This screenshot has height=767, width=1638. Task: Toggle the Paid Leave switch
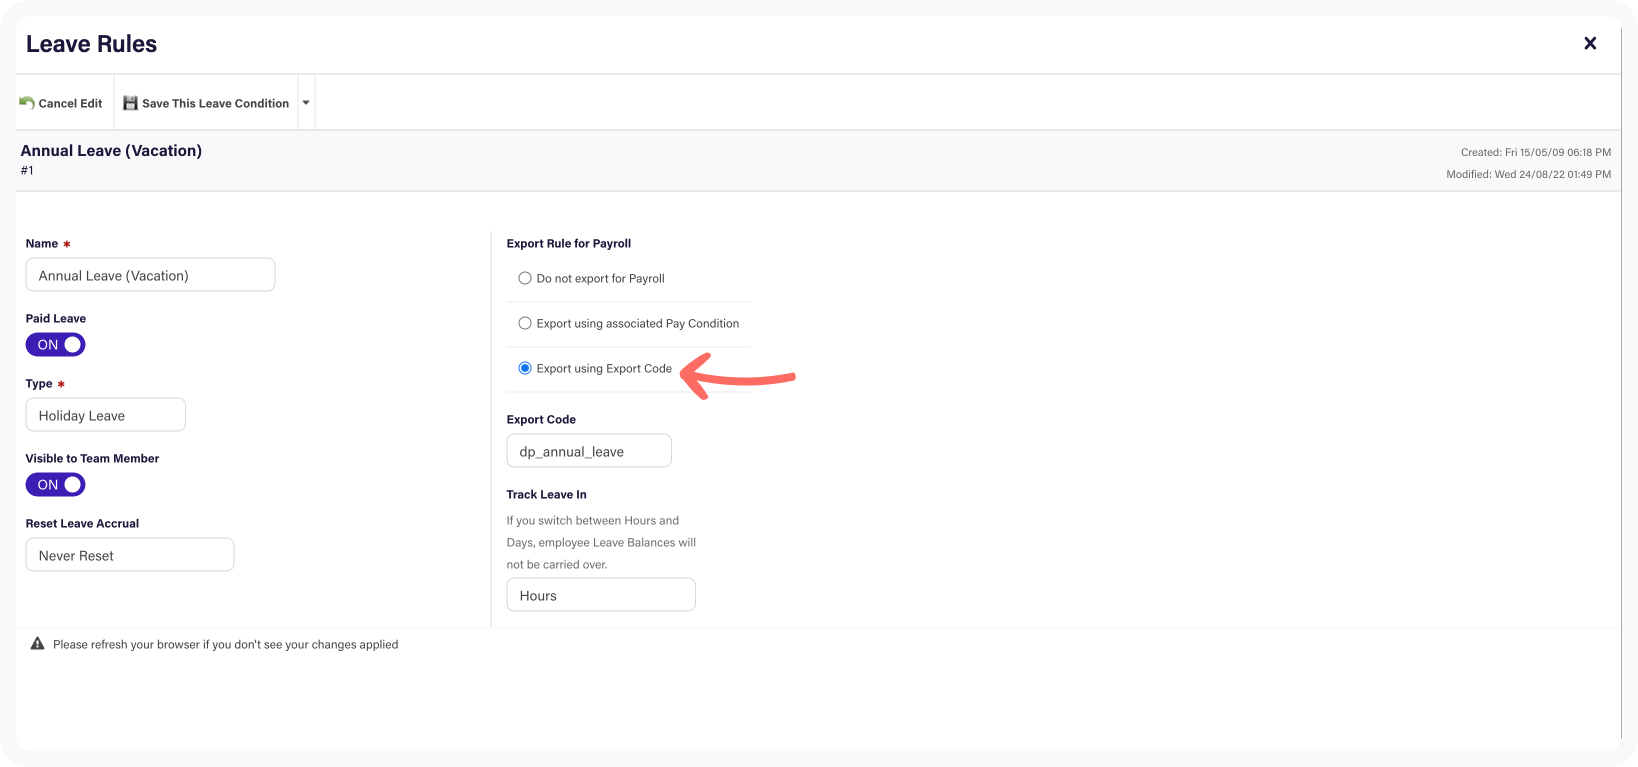55,345
